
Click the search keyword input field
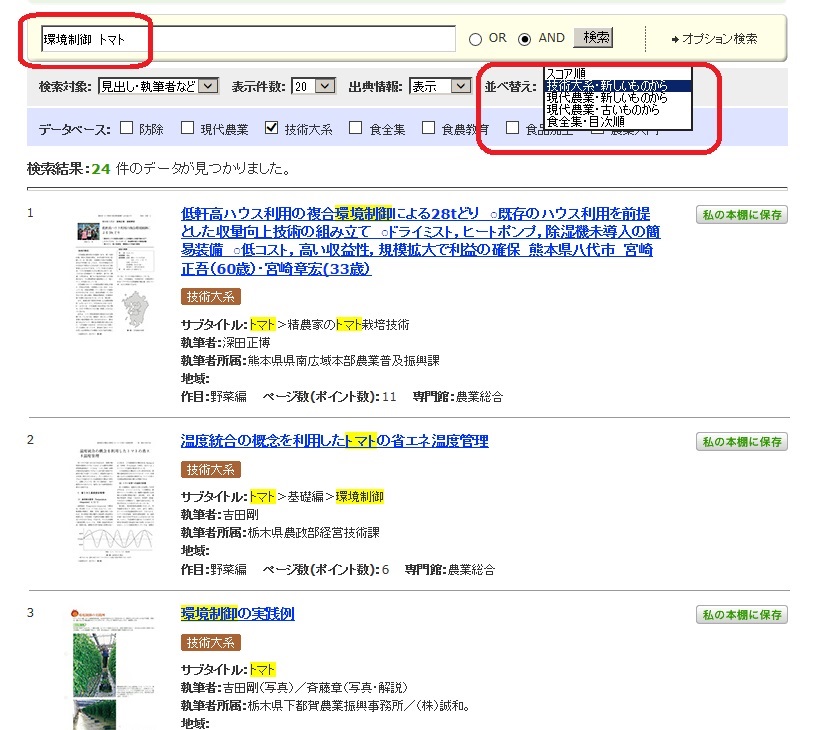tap(248, 39)
